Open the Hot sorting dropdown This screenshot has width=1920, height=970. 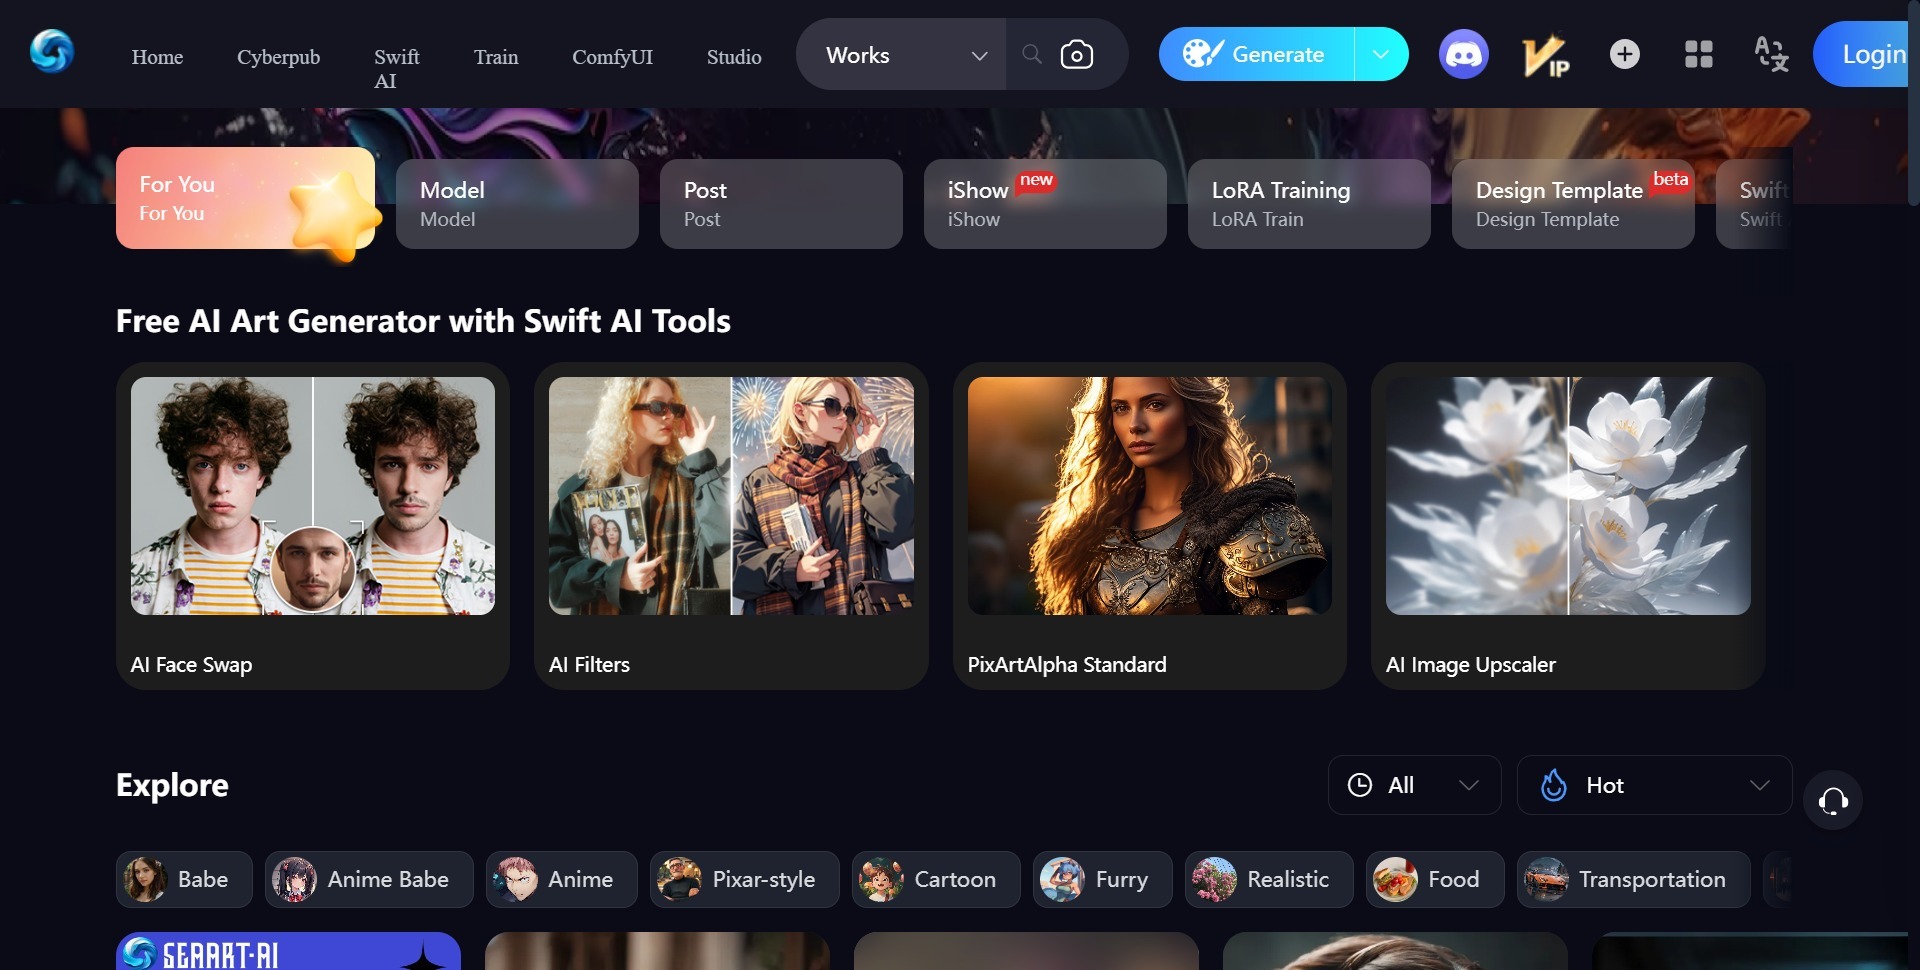click(1653, 785)
